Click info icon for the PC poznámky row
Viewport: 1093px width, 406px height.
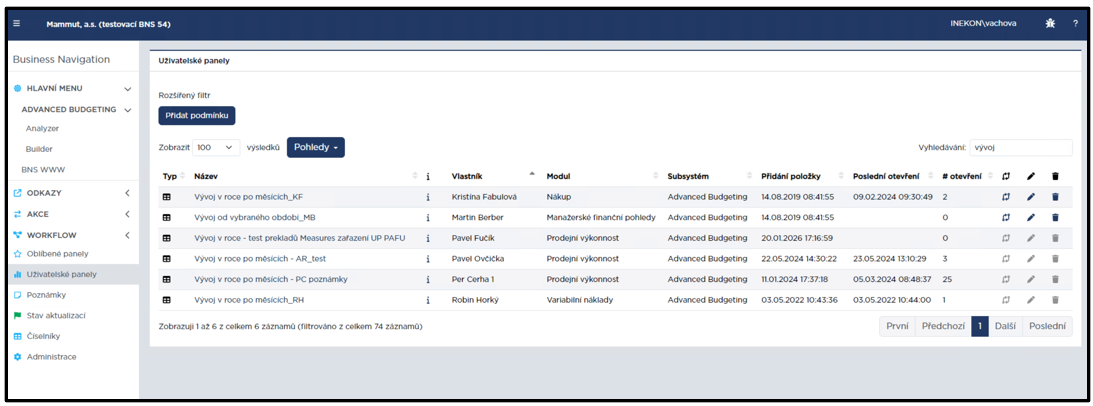(428, 279)
